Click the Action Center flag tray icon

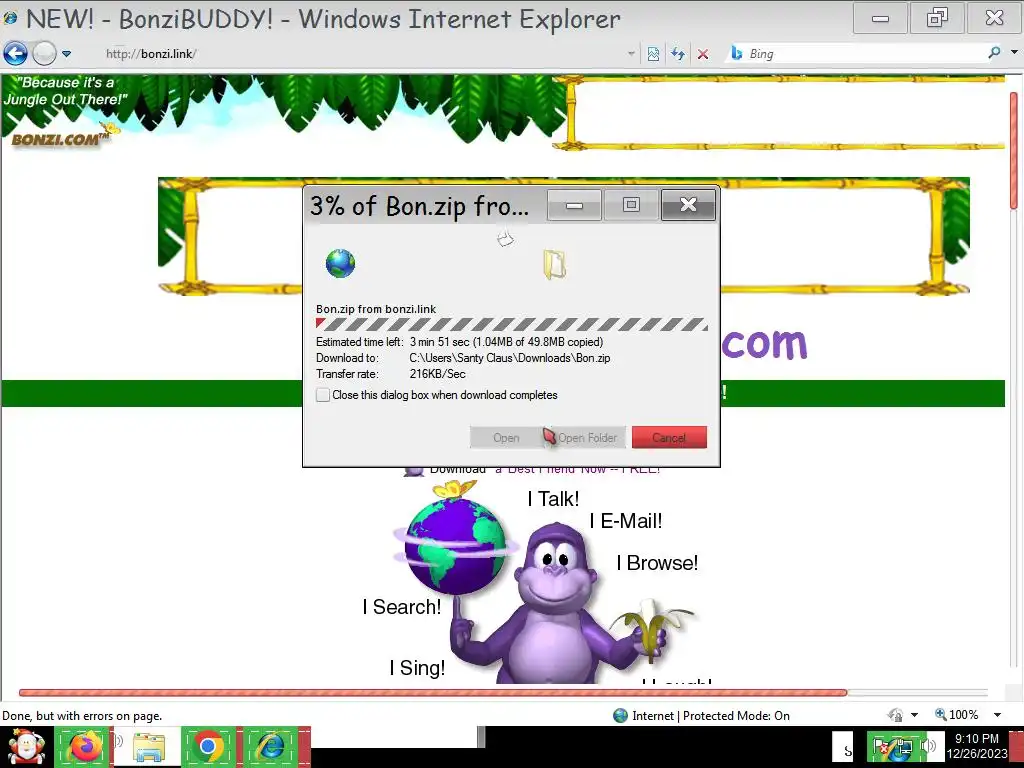879,747
